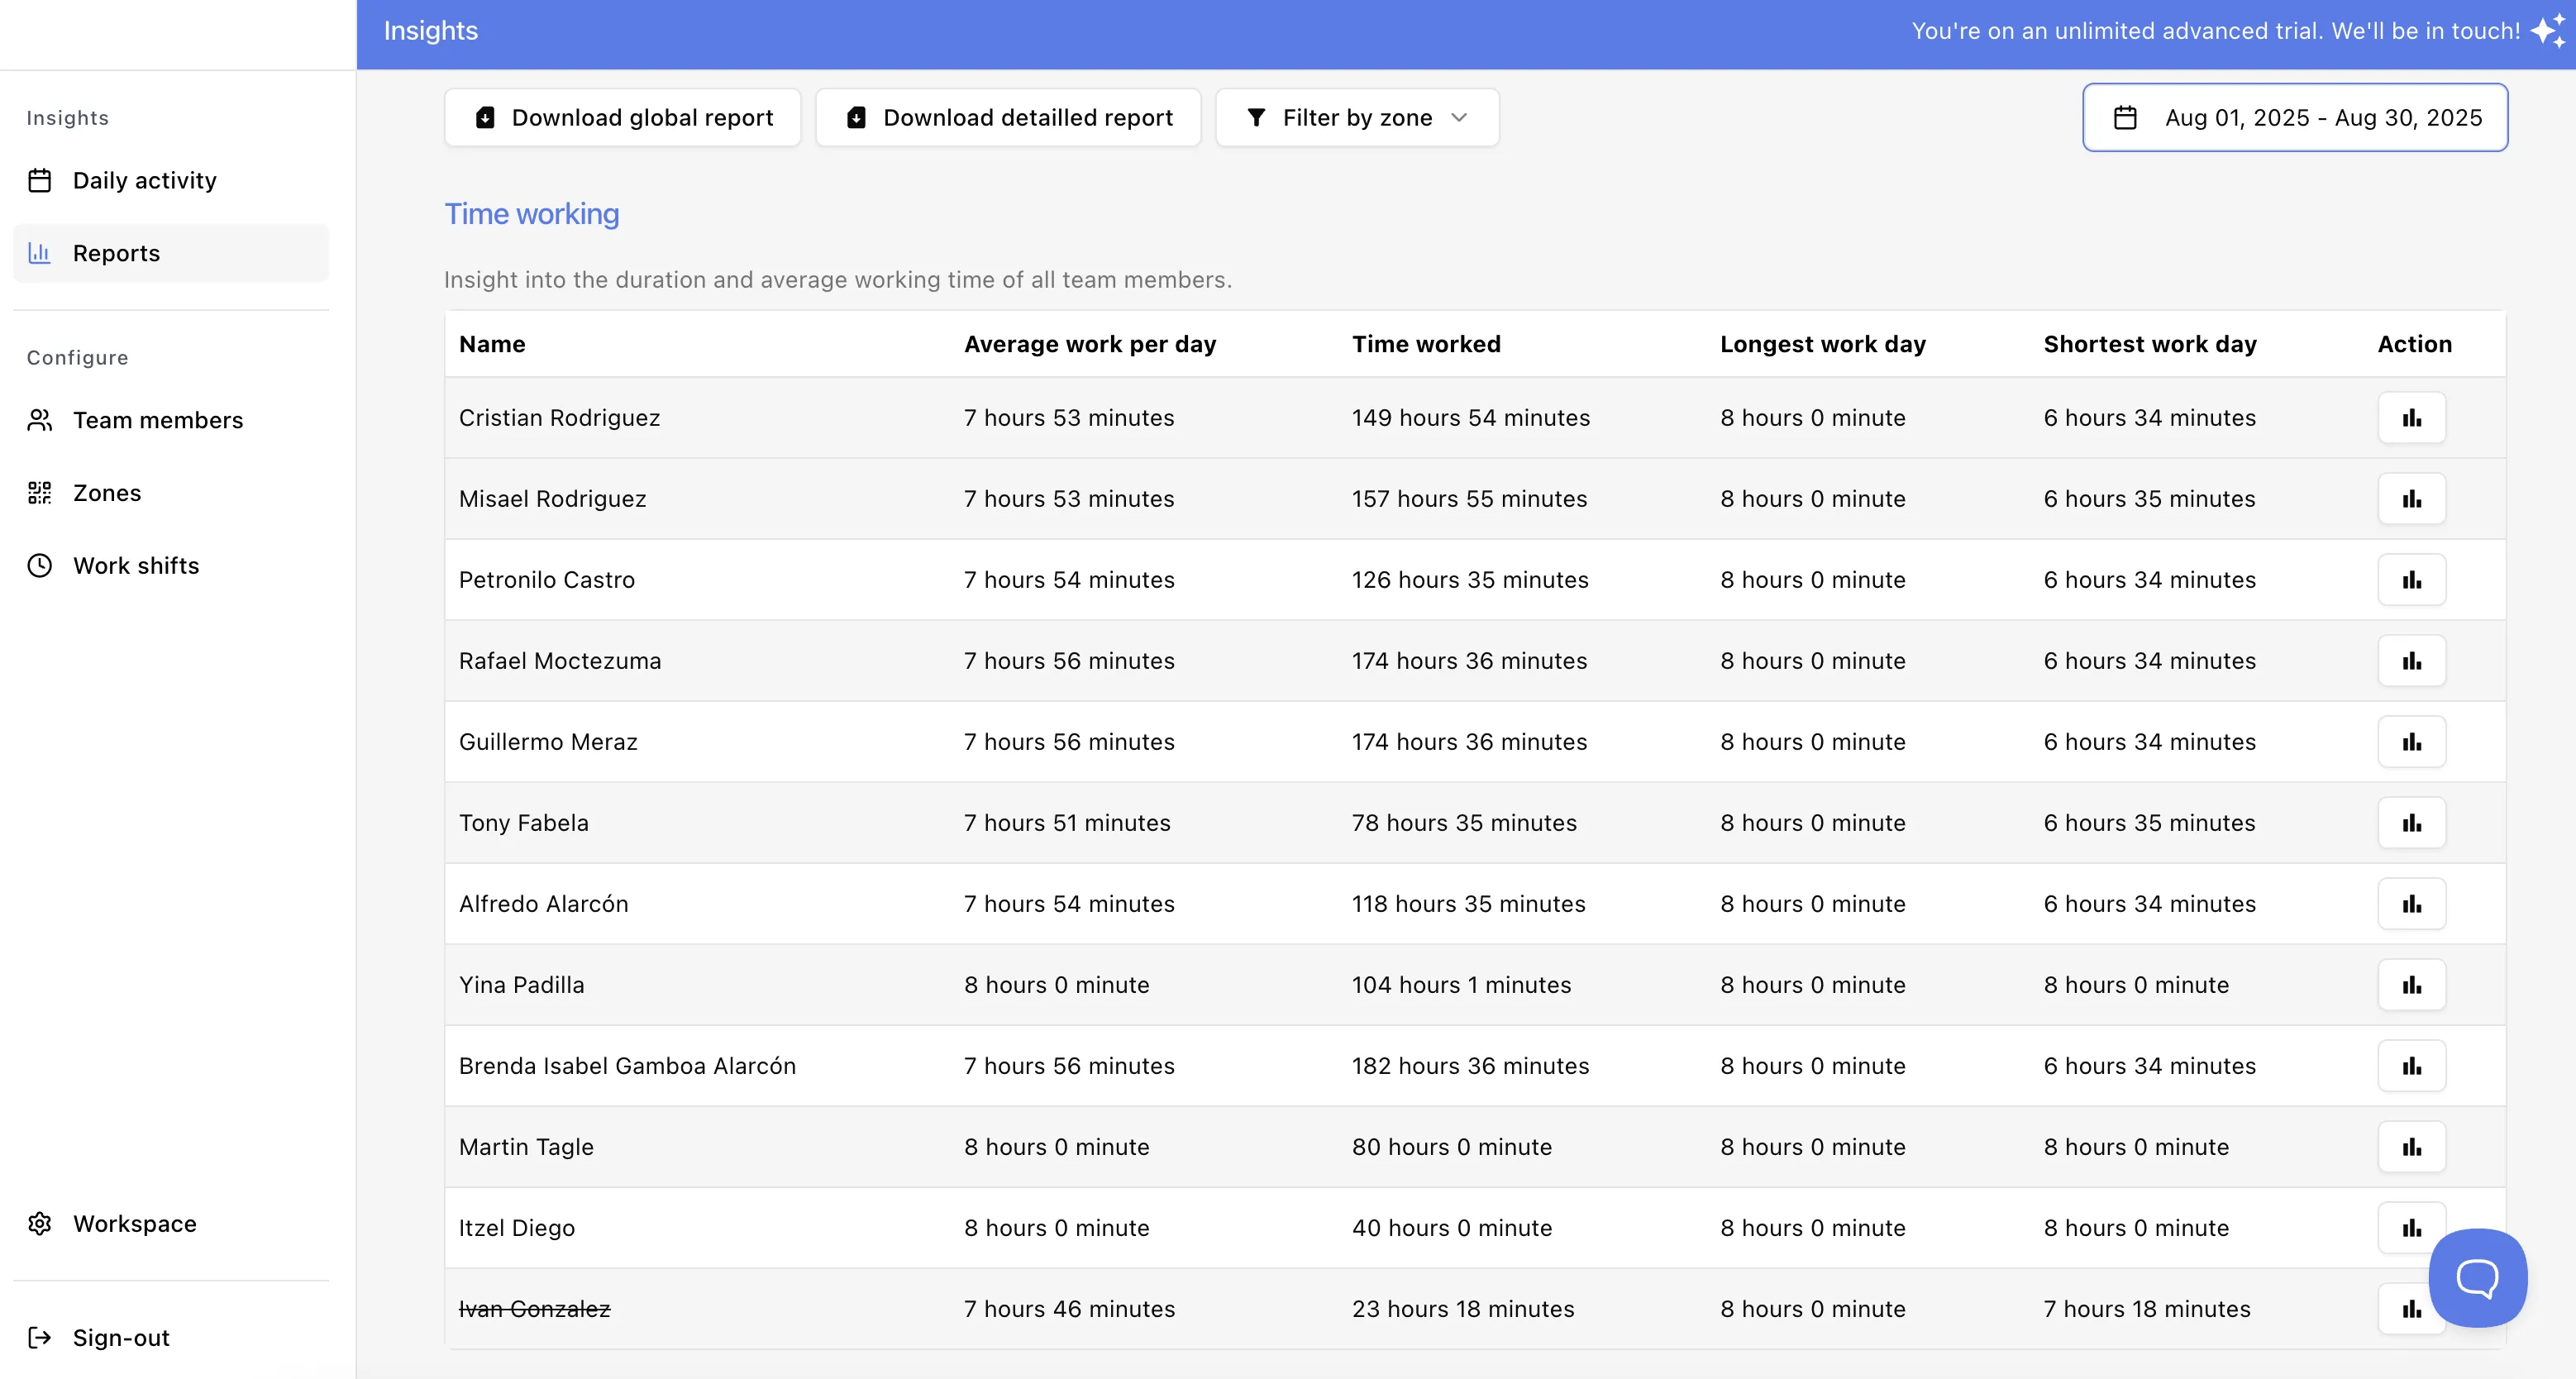Image resolution: width=2576 pixels, height=1379 pixels.
Task: Show chart for Martin Tagle
Action: click(2411, 1147)
